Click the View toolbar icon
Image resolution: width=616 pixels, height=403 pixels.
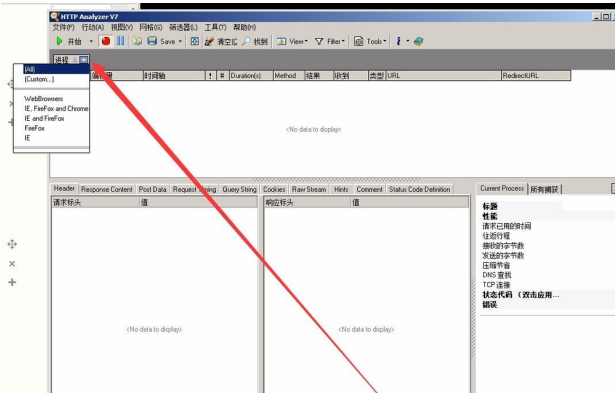point(281,41)
